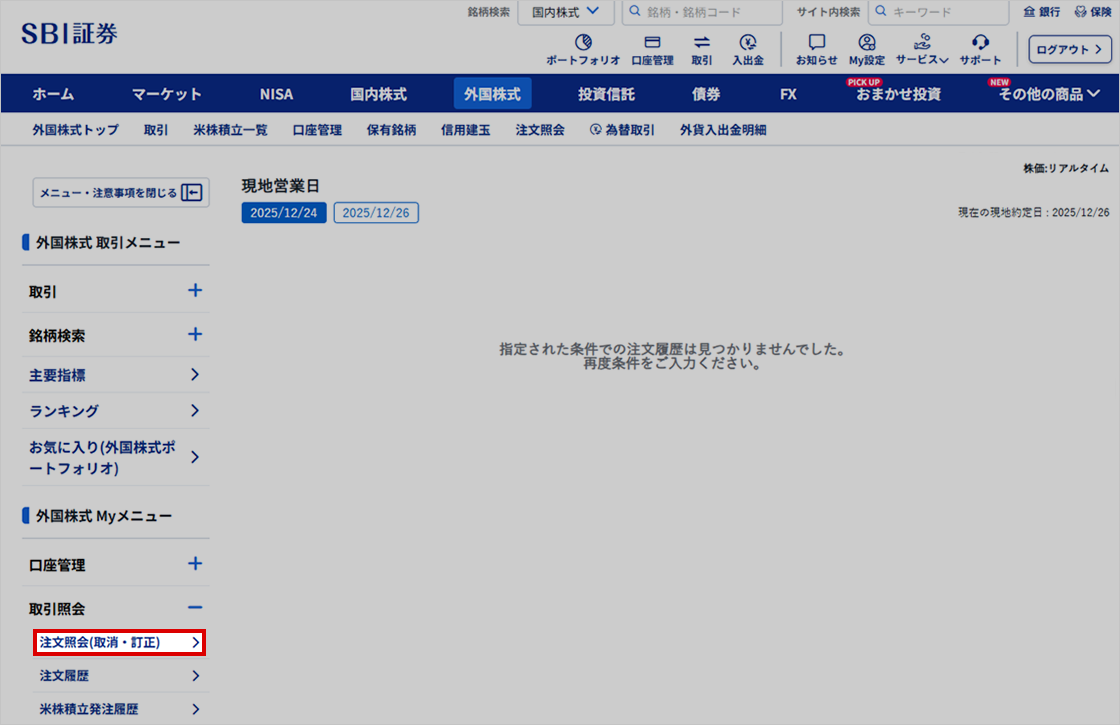
Task: Click the ログアウト button
Action: point(1069,49)
